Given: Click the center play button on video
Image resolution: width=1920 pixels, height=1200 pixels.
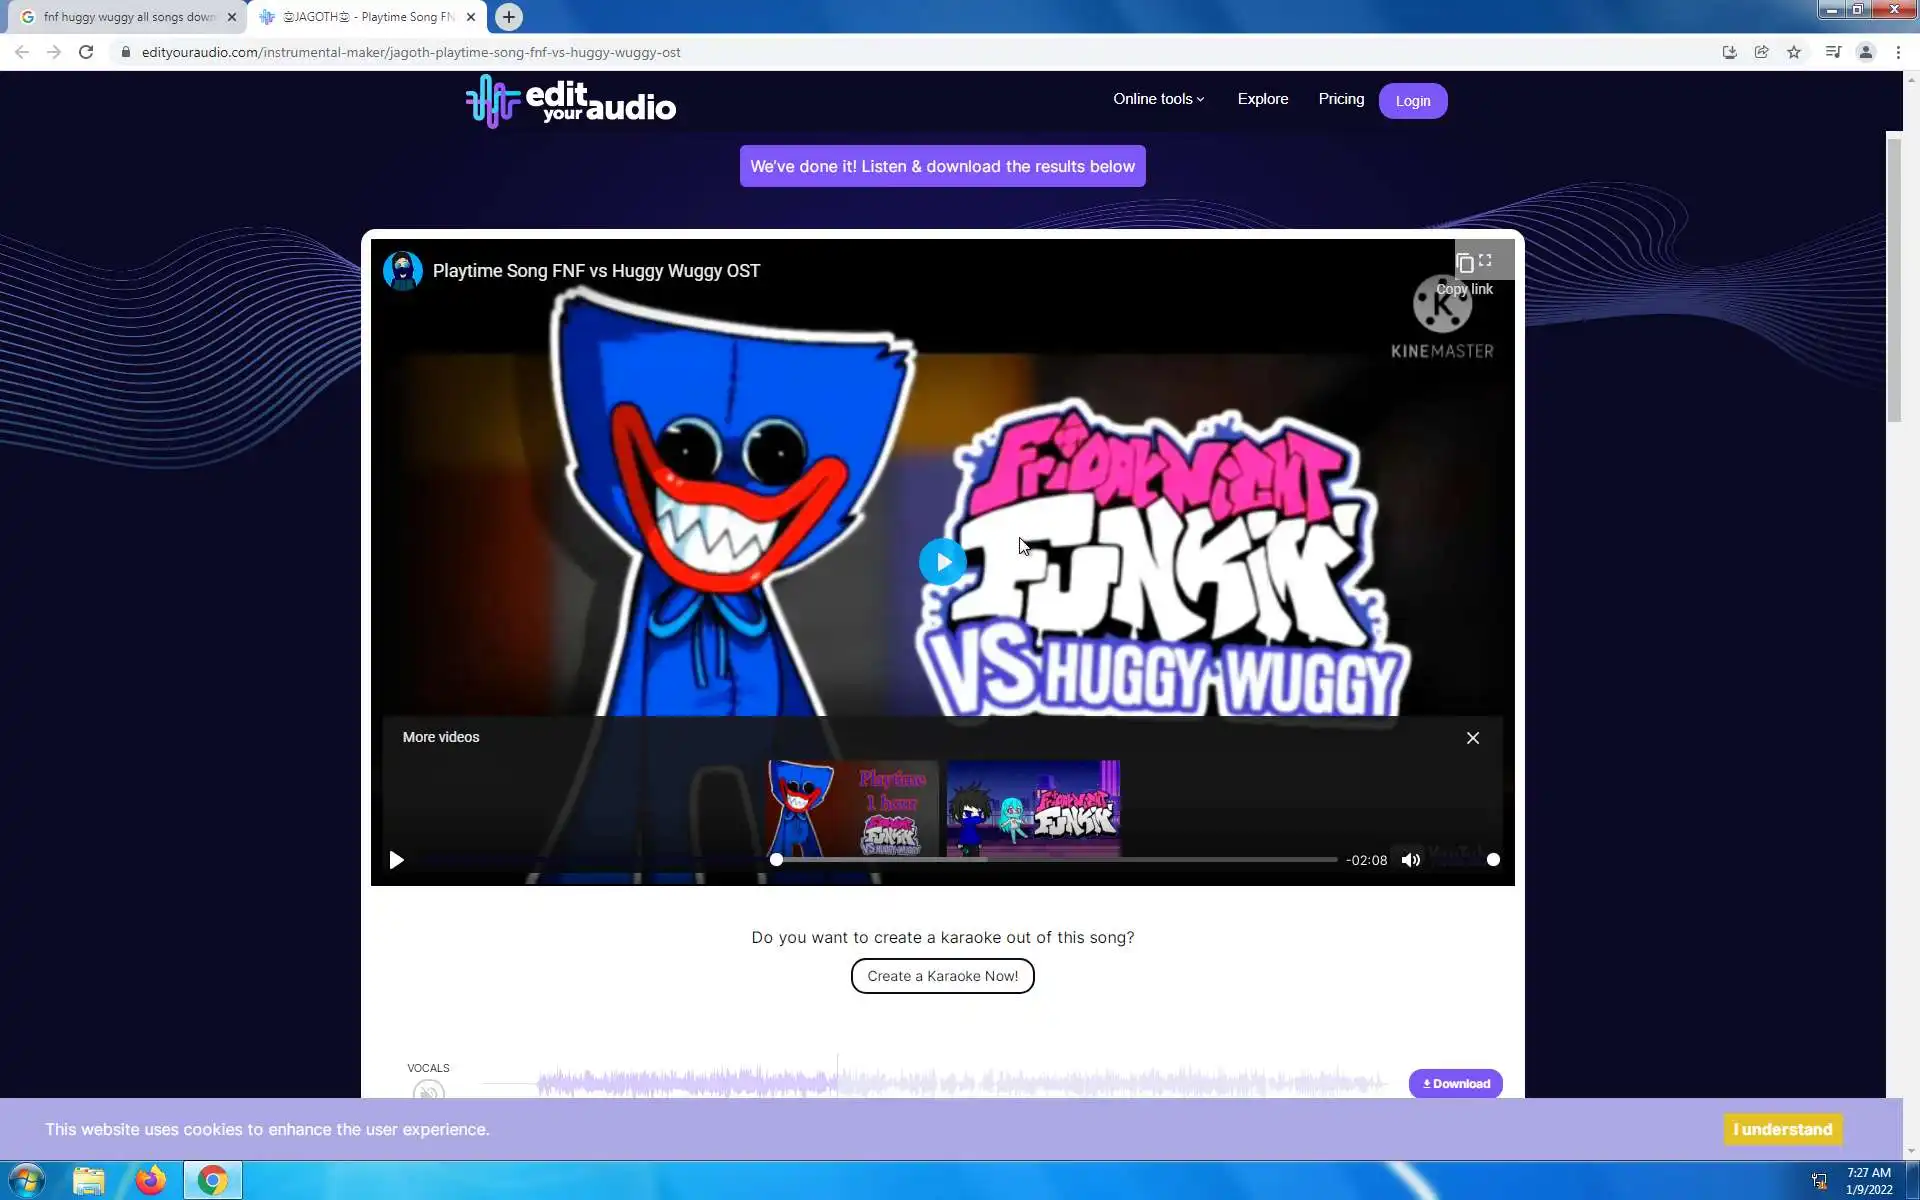Looking at the screenshot, I should tap(942, 562).
